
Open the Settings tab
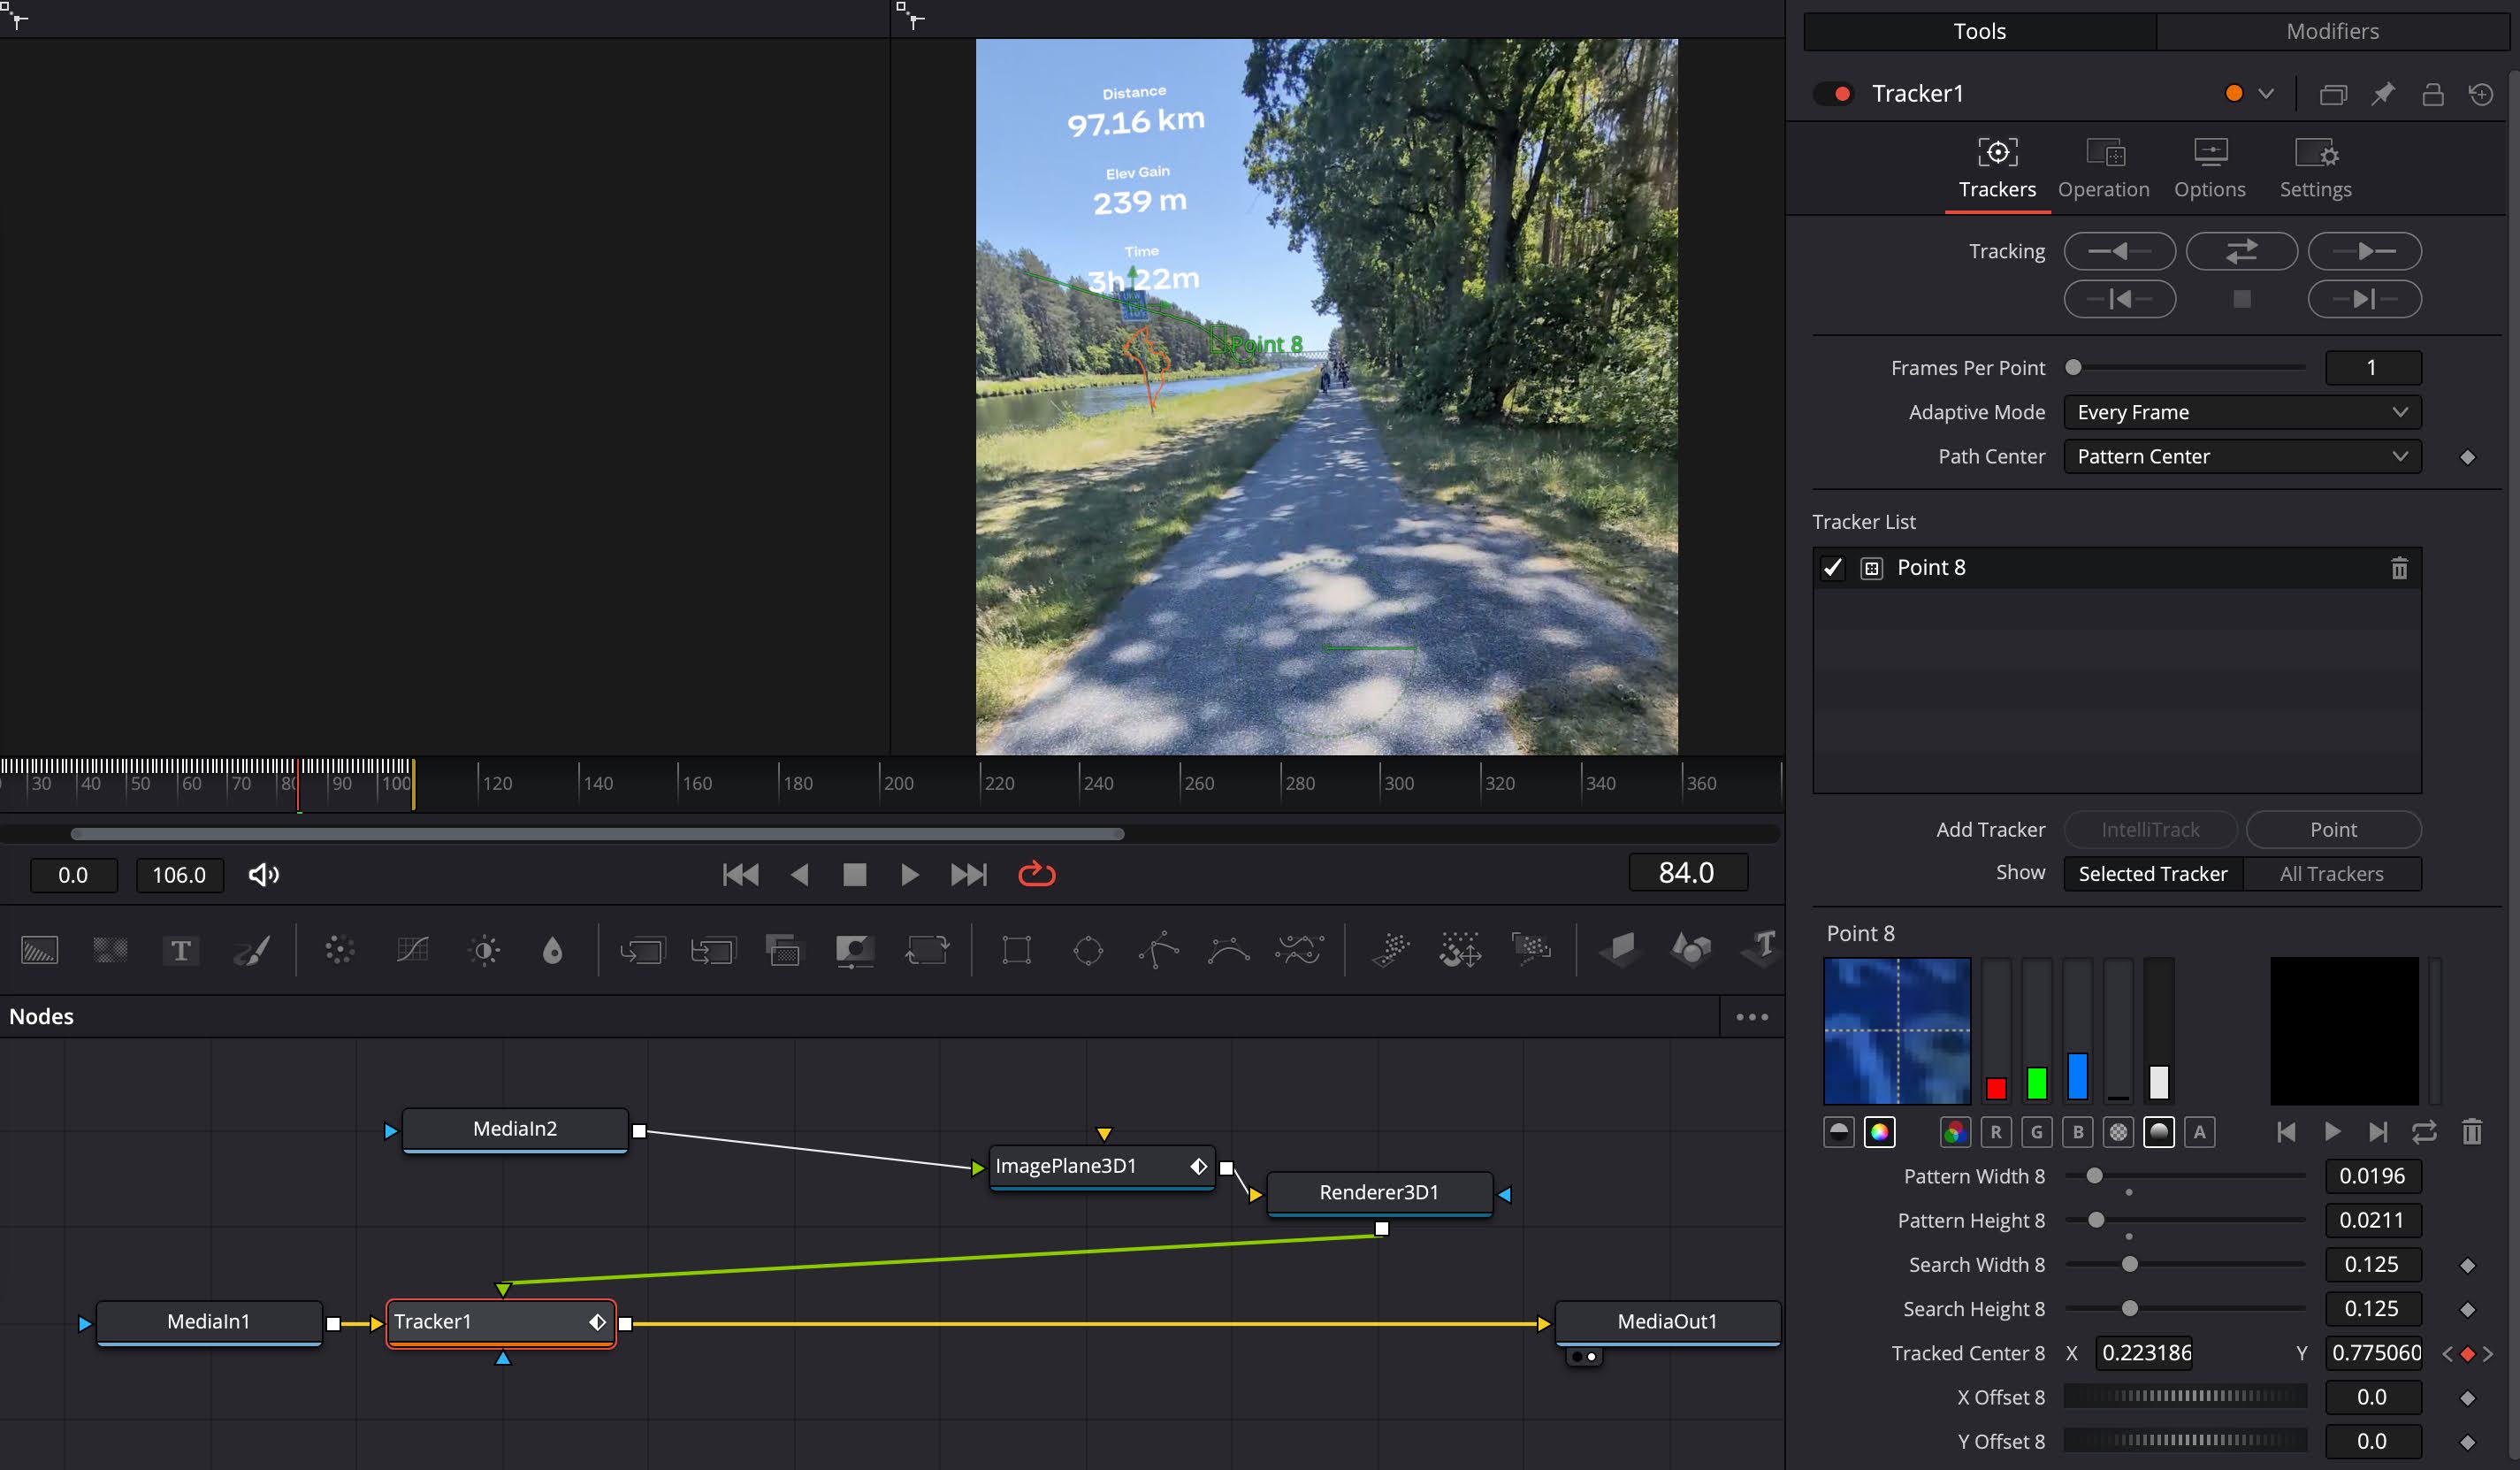pos(2315,169)
